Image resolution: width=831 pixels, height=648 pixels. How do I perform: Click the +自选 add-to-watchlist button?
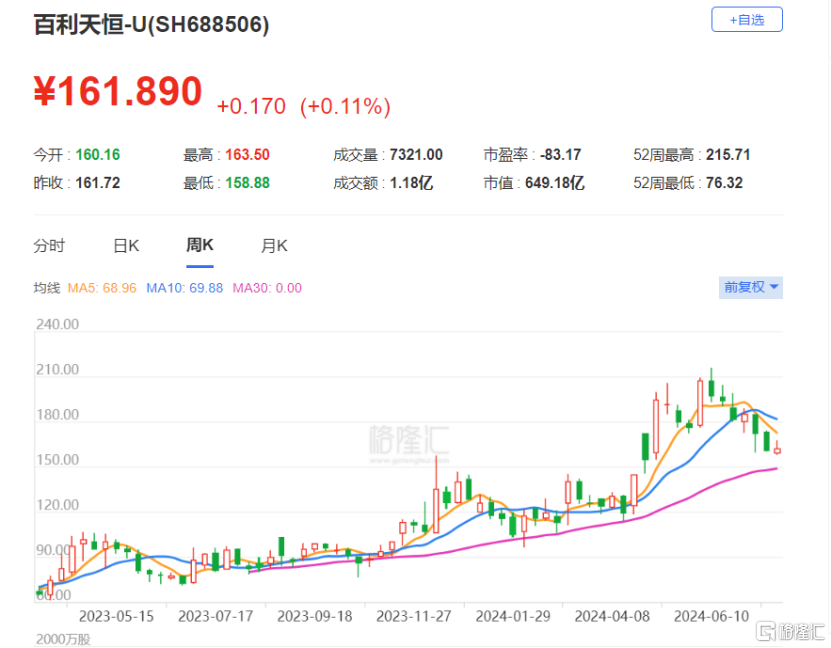click(x=746, y=20)
